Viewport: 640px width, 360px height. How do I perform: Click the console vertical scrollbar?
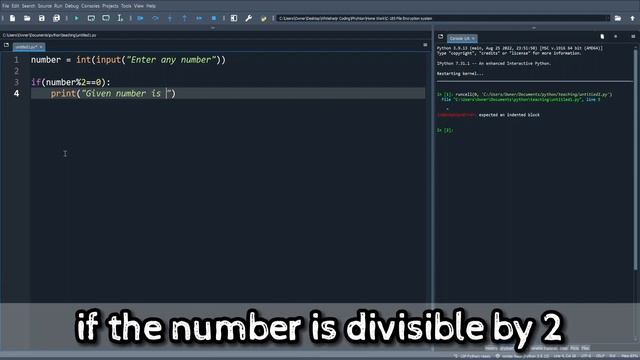(x=636, y=159)
